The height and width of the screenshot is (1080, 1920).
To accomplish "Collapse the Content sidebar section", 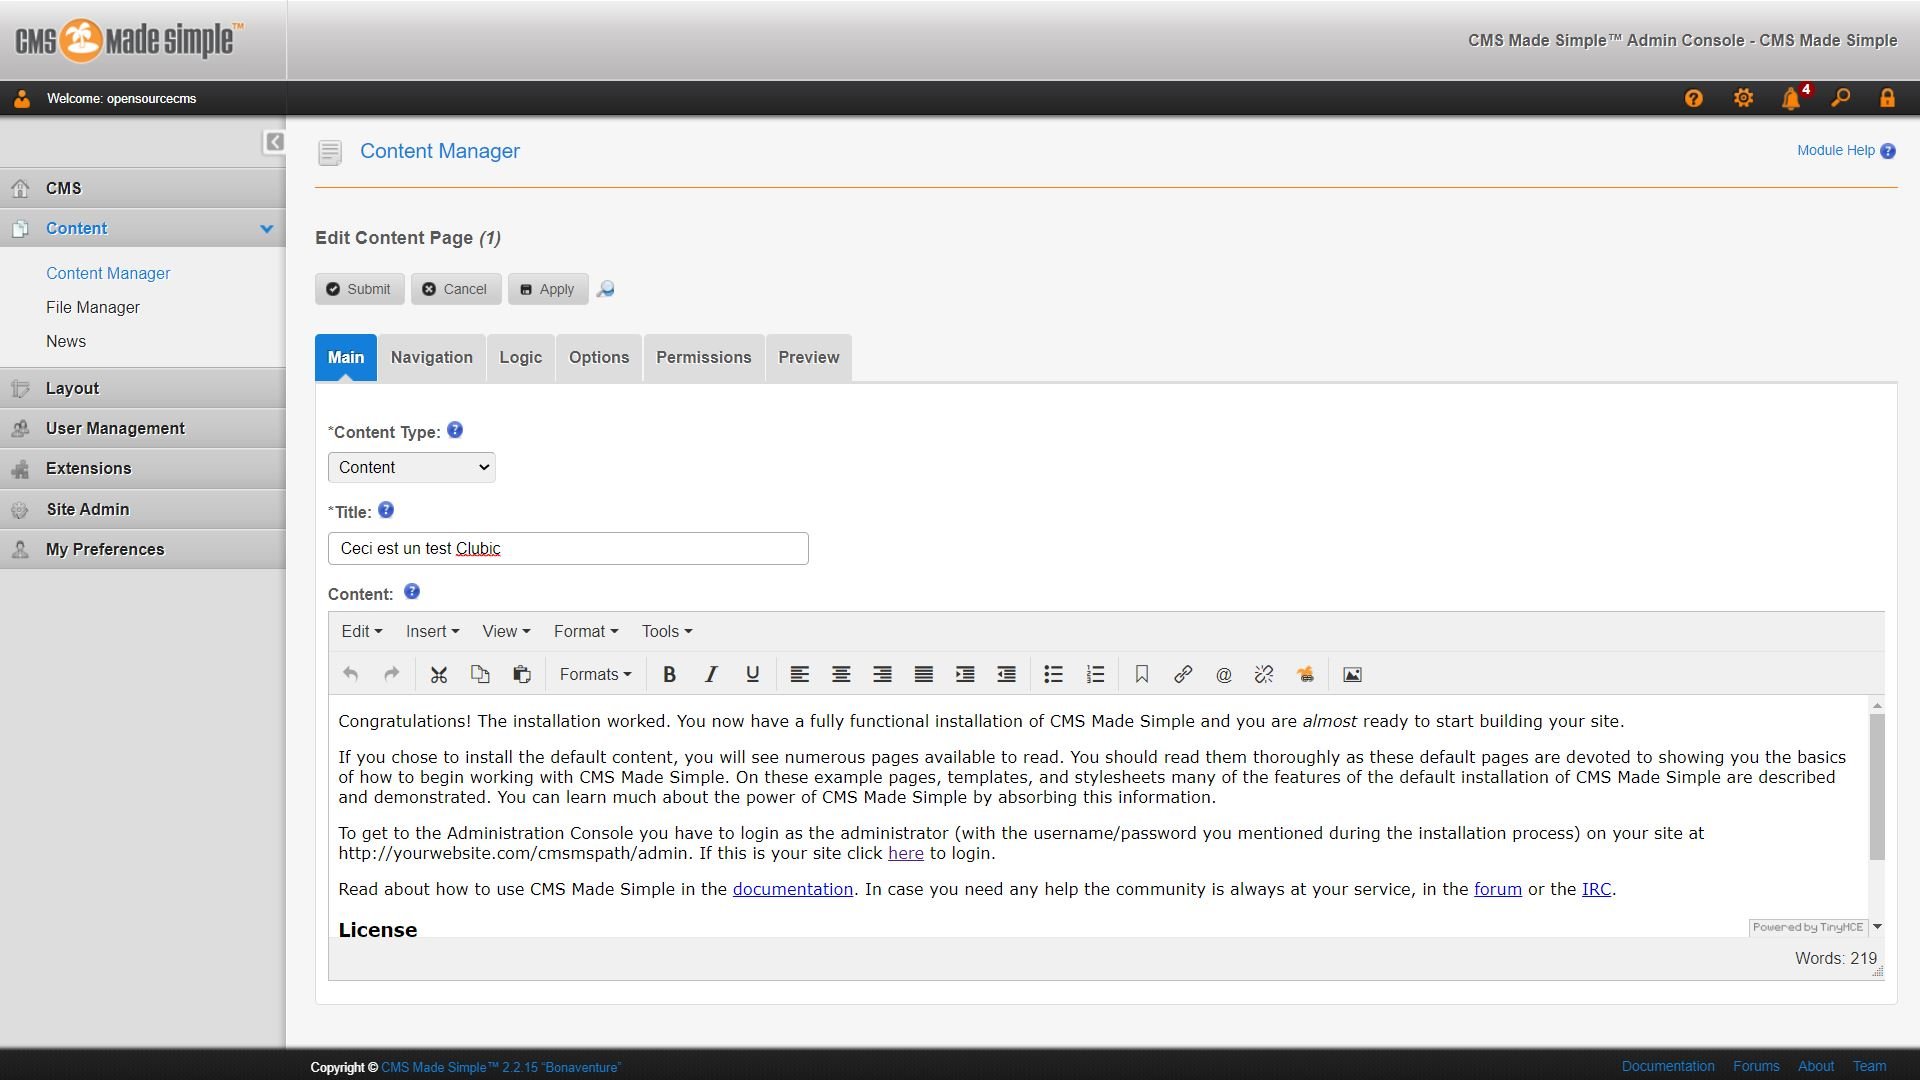I will (x=266, y=229).
